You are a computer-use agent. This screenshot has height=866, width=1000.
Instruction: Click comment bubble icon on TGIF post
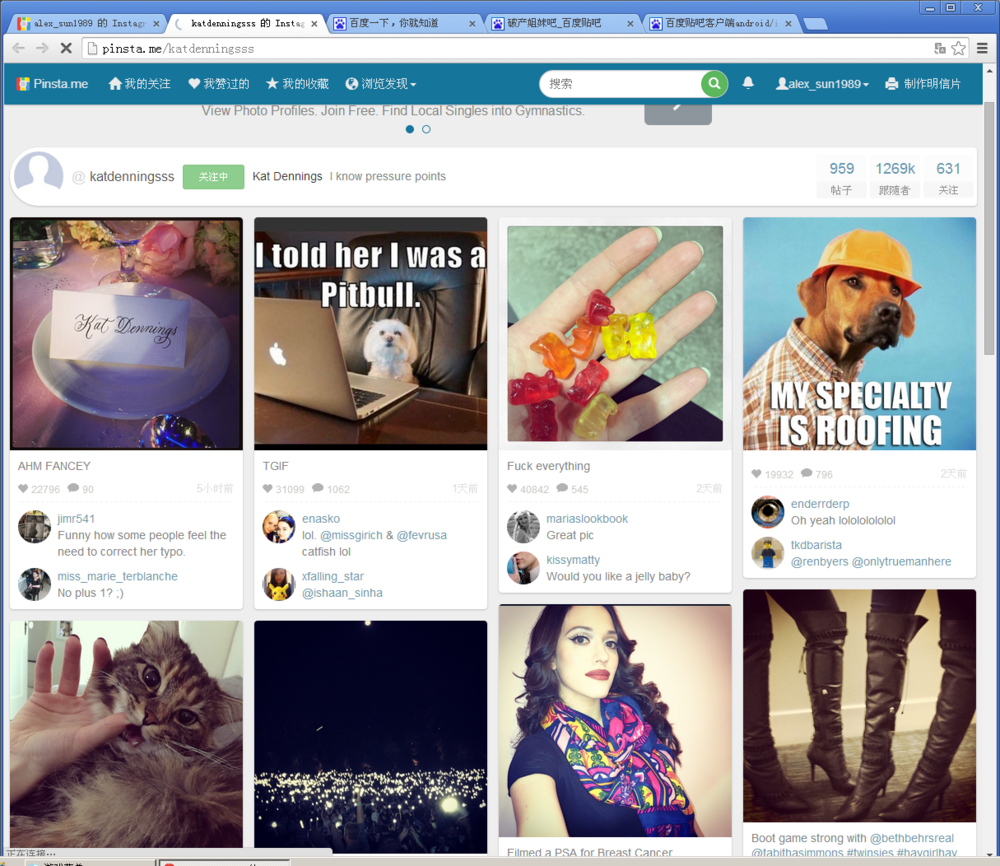click(318, 488)
